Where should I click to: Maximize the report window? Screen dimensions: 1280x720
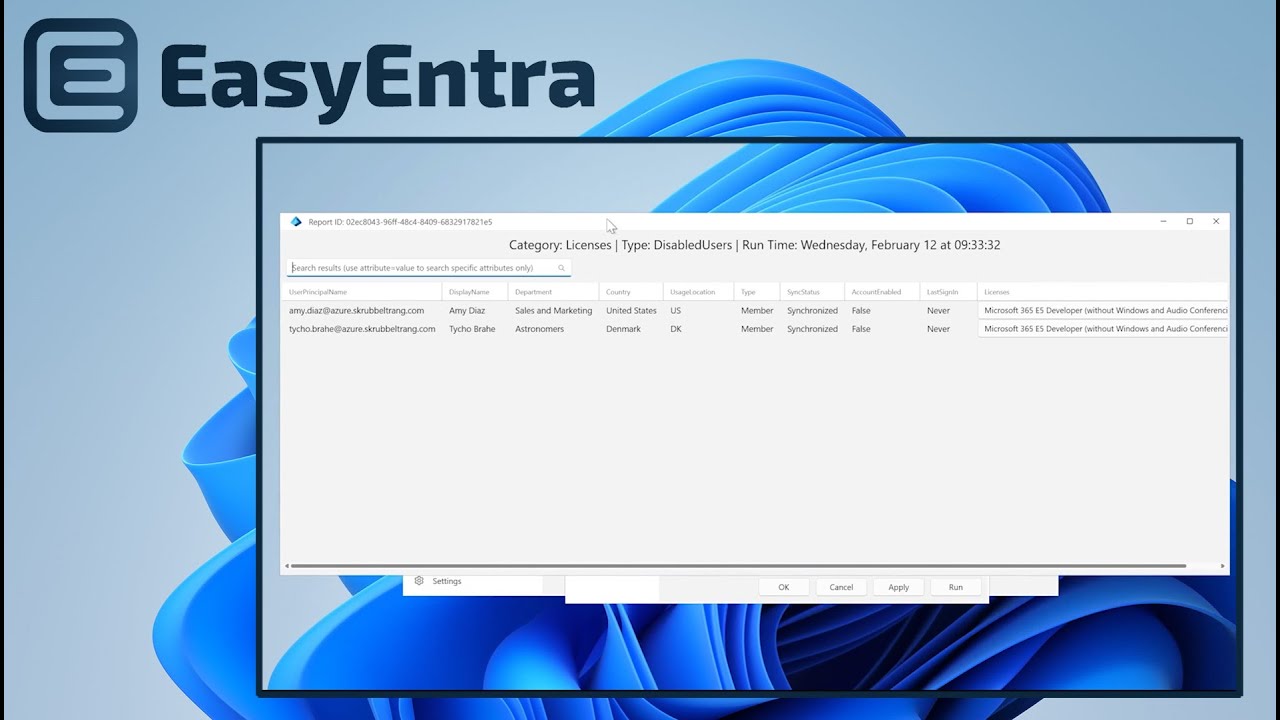(x=1189, y=221)
